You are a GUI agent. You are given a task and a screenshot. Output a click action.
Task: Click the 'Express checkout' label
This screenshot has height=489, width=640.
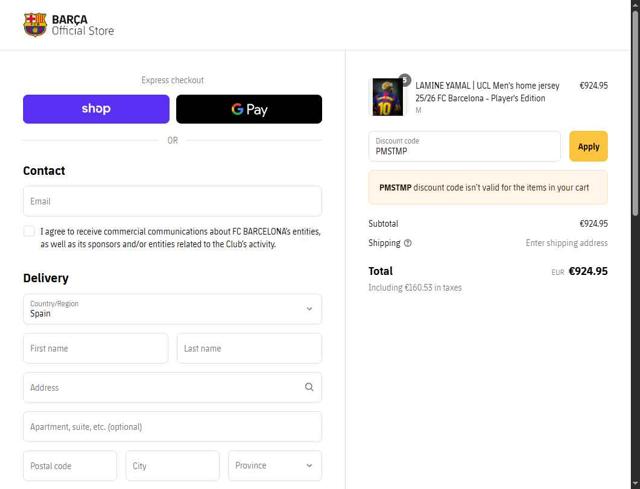coord(173,80)
